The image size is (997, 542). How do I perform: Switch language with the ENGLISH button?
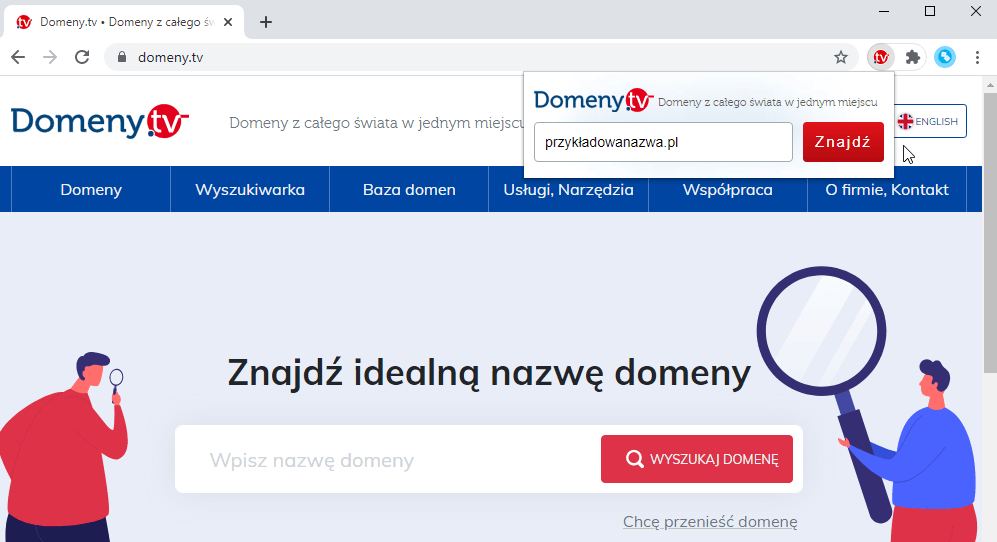coord(930,121)
